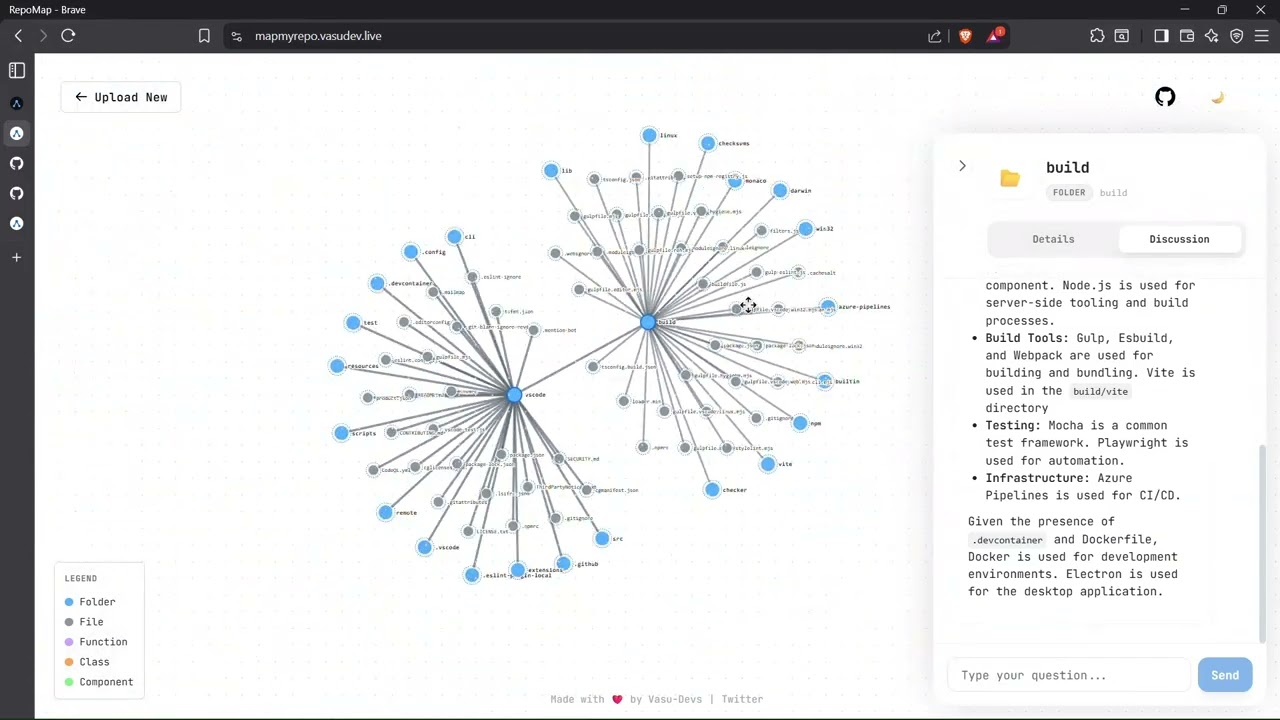Screen dimensions: 1280x720
Task: Click the blue Folder swatch in the legend
Action: [69, 601]
